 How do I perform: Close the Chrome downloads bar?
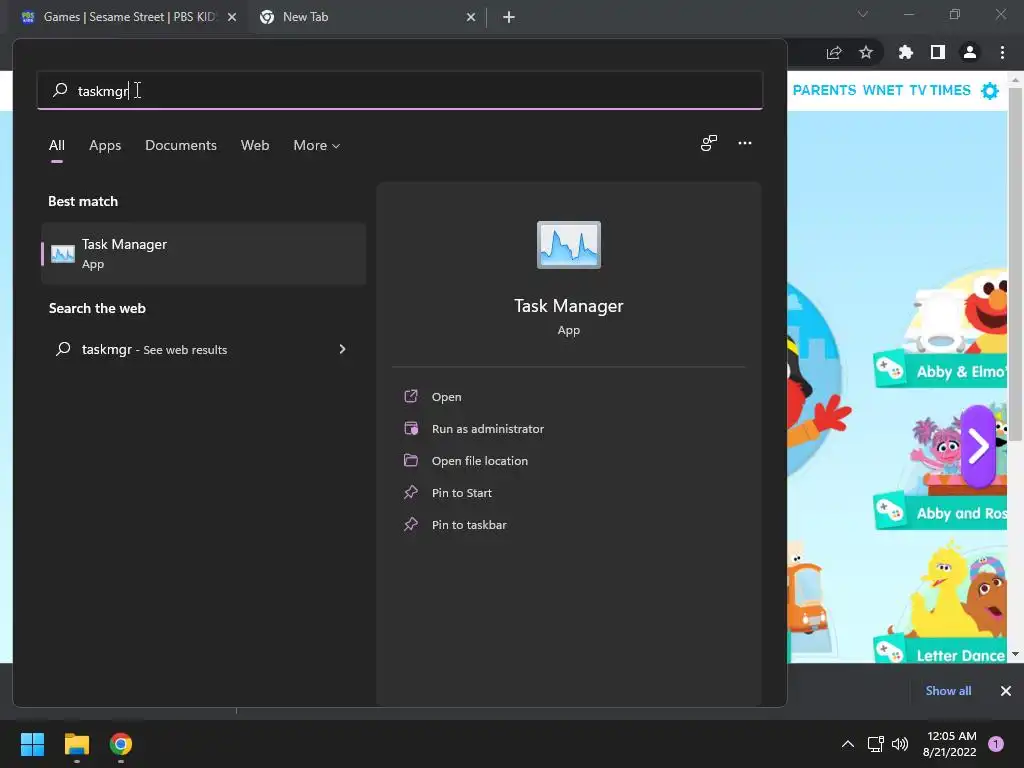coord(1006,690)
